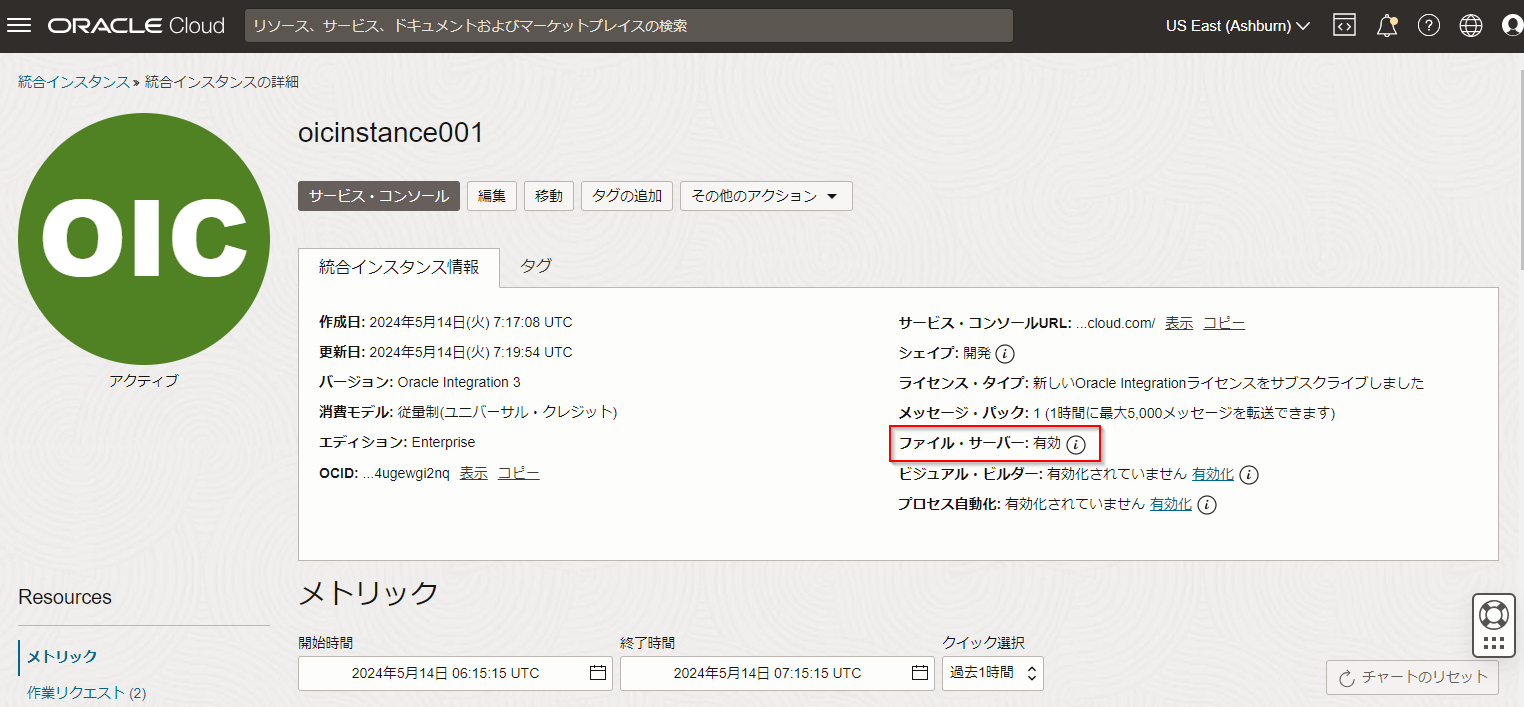The width and height of the screenshot is (1524, 707).
Task: Select the 統合インスタンス情報 tab
Action: [x=398, y=267]
